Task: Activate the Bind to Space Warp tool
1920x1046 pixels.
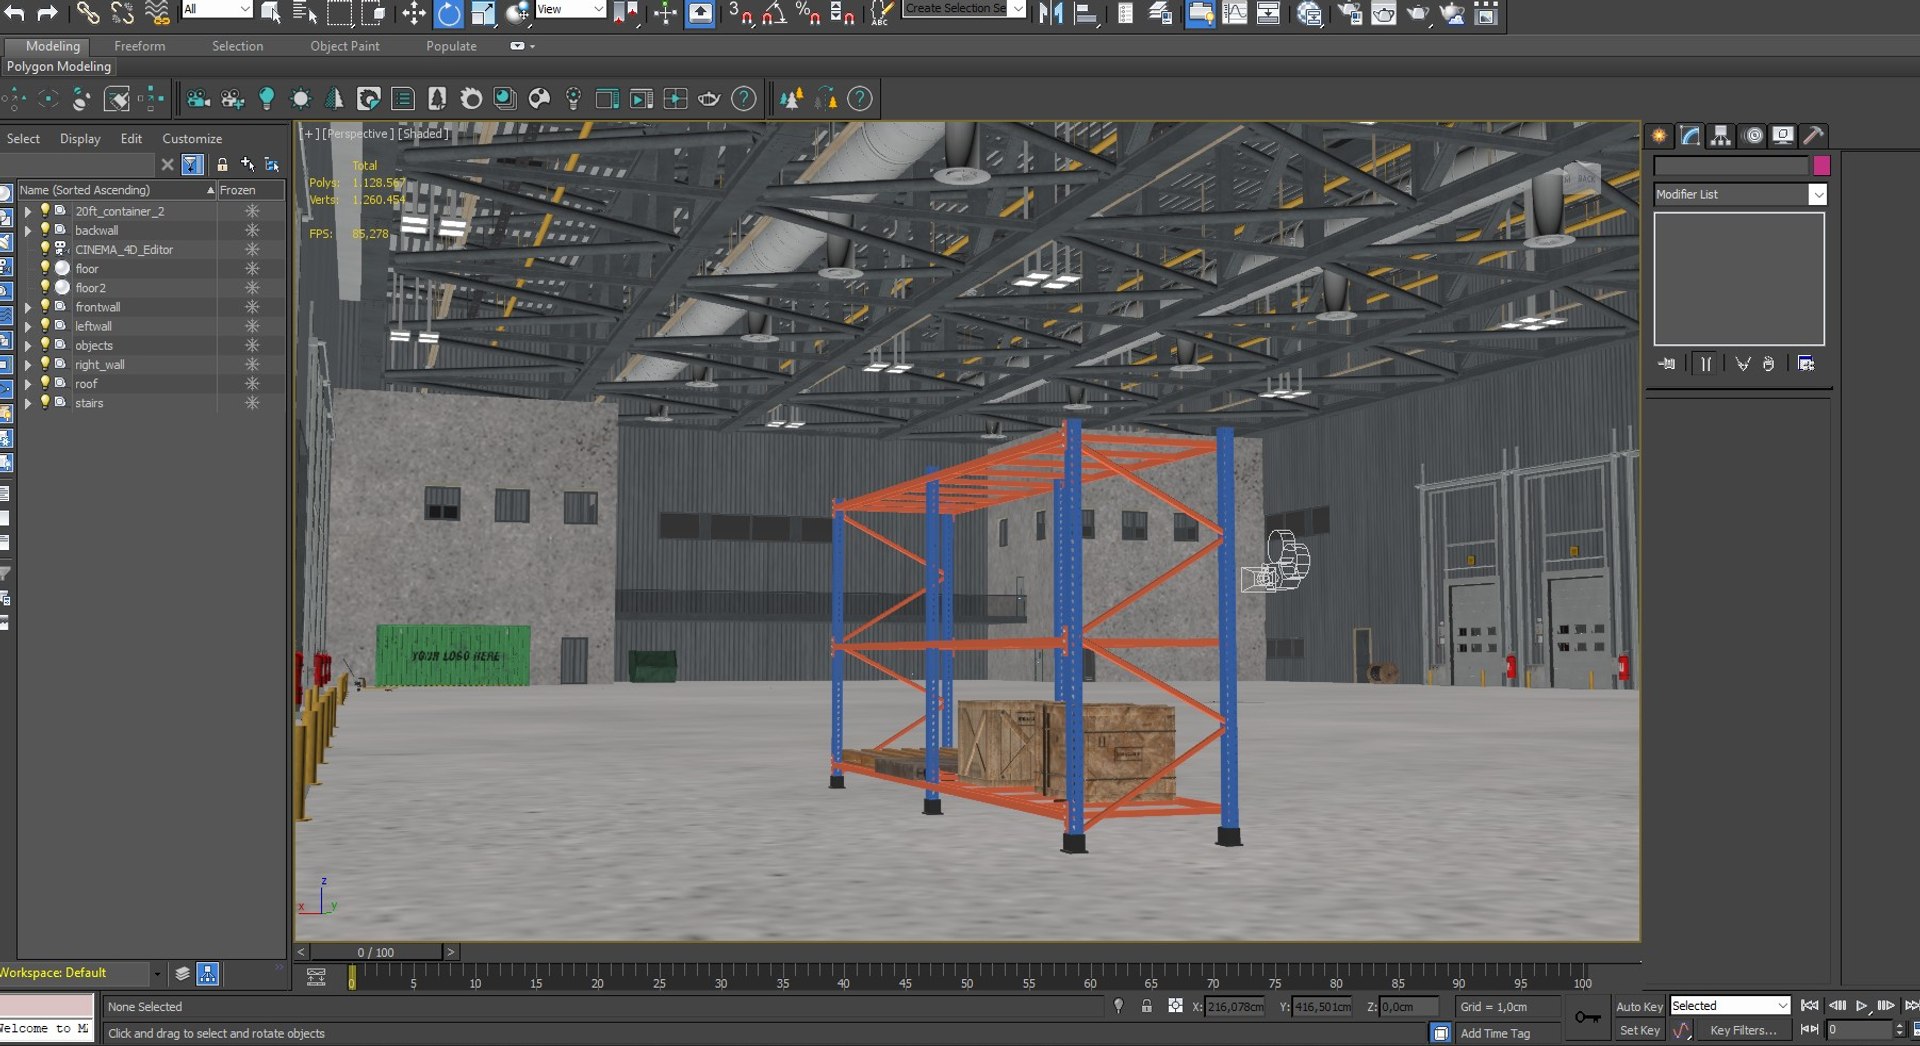Action: tap(157, 12)
